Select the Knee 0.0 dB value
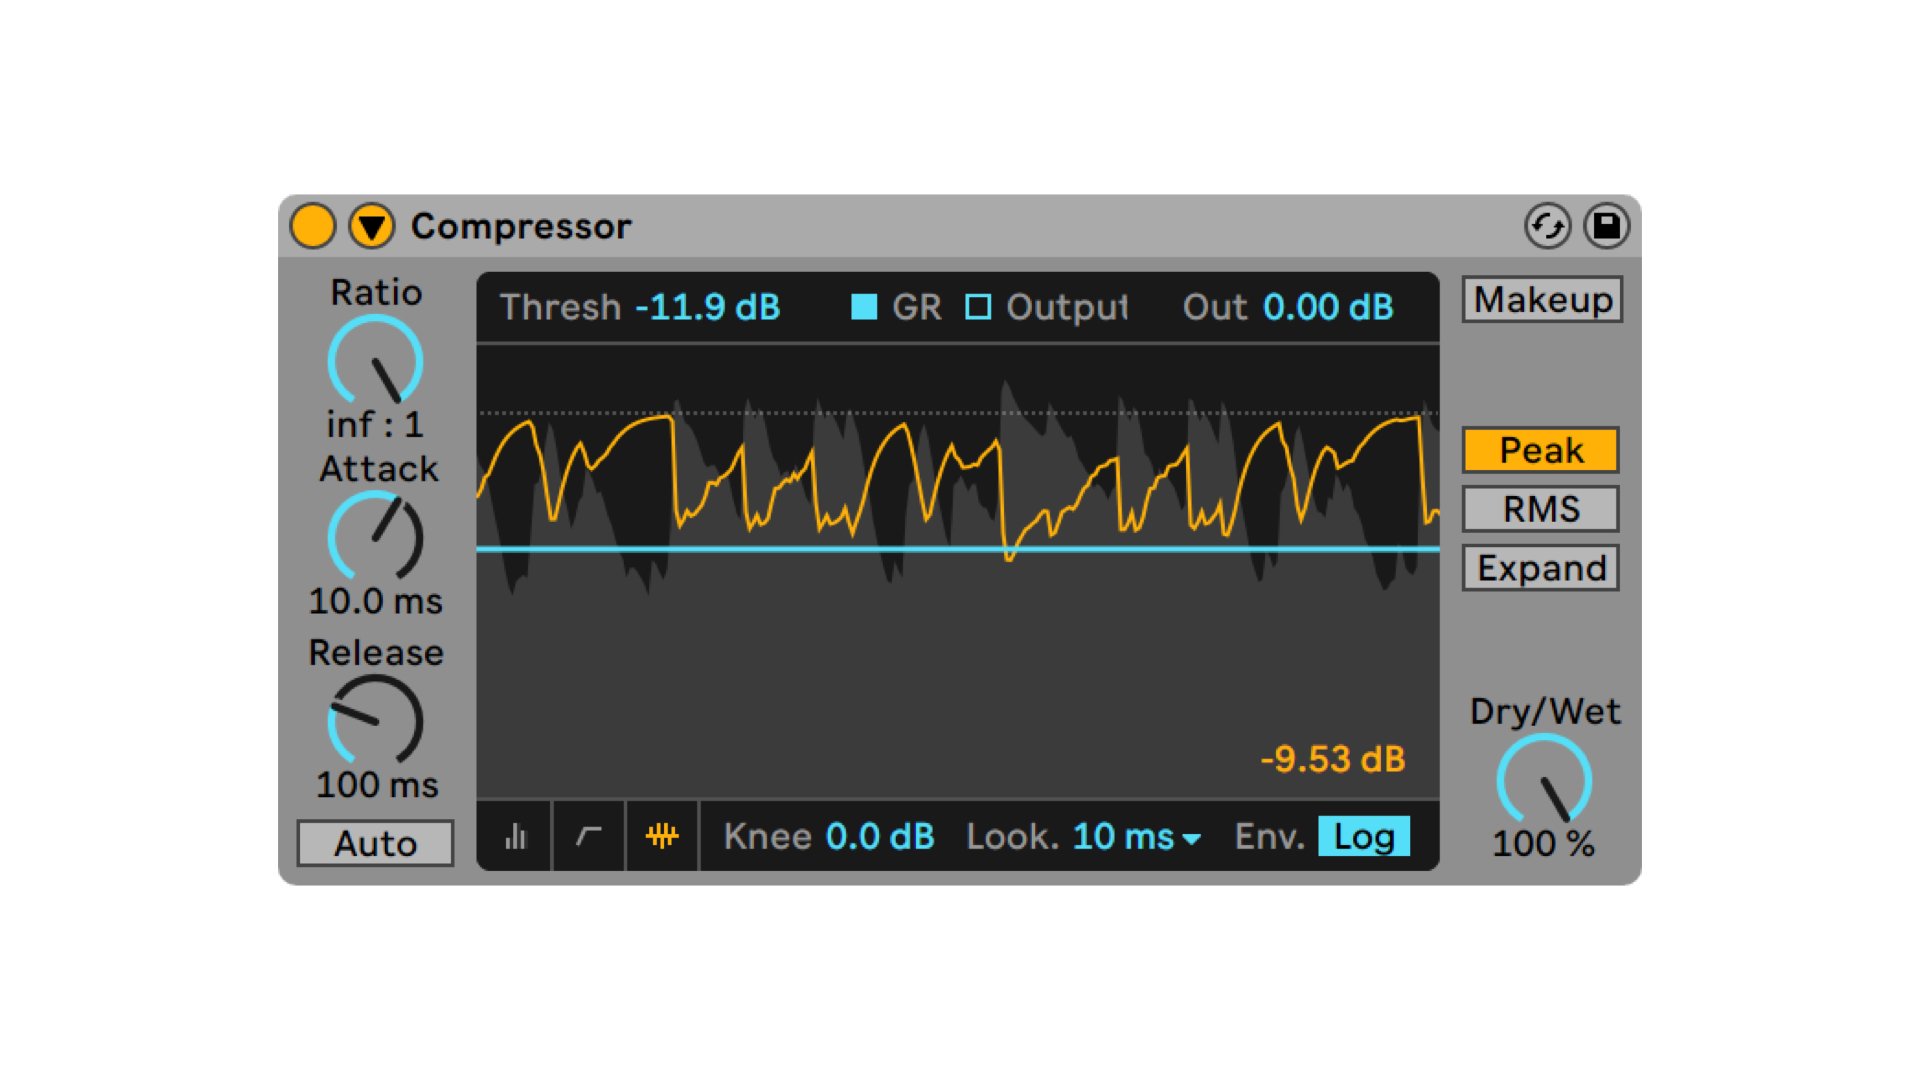The height and width of the screenshot is (1080, 1920). coord(880,836)
